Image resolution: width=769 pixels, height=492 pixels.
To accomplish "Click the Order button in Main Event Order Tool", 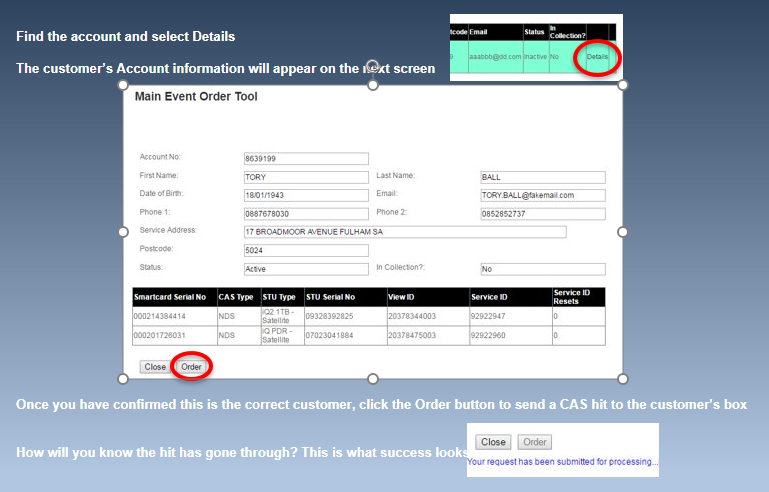I will point(191,367).
